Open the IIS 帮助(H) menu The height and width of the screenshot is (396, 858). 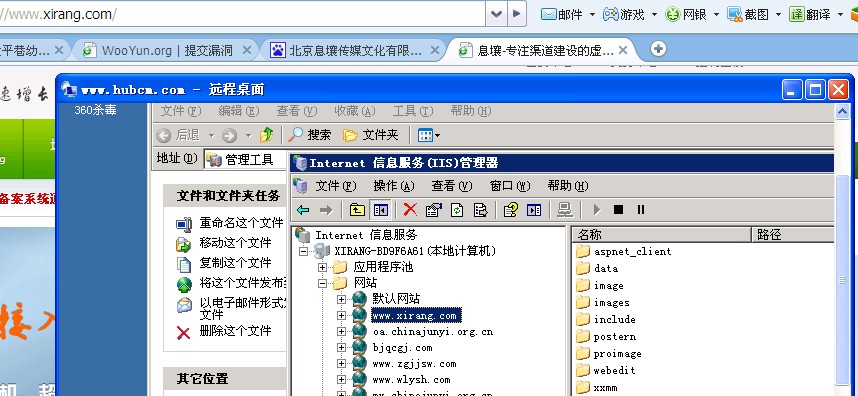click(x=567, y=186)
